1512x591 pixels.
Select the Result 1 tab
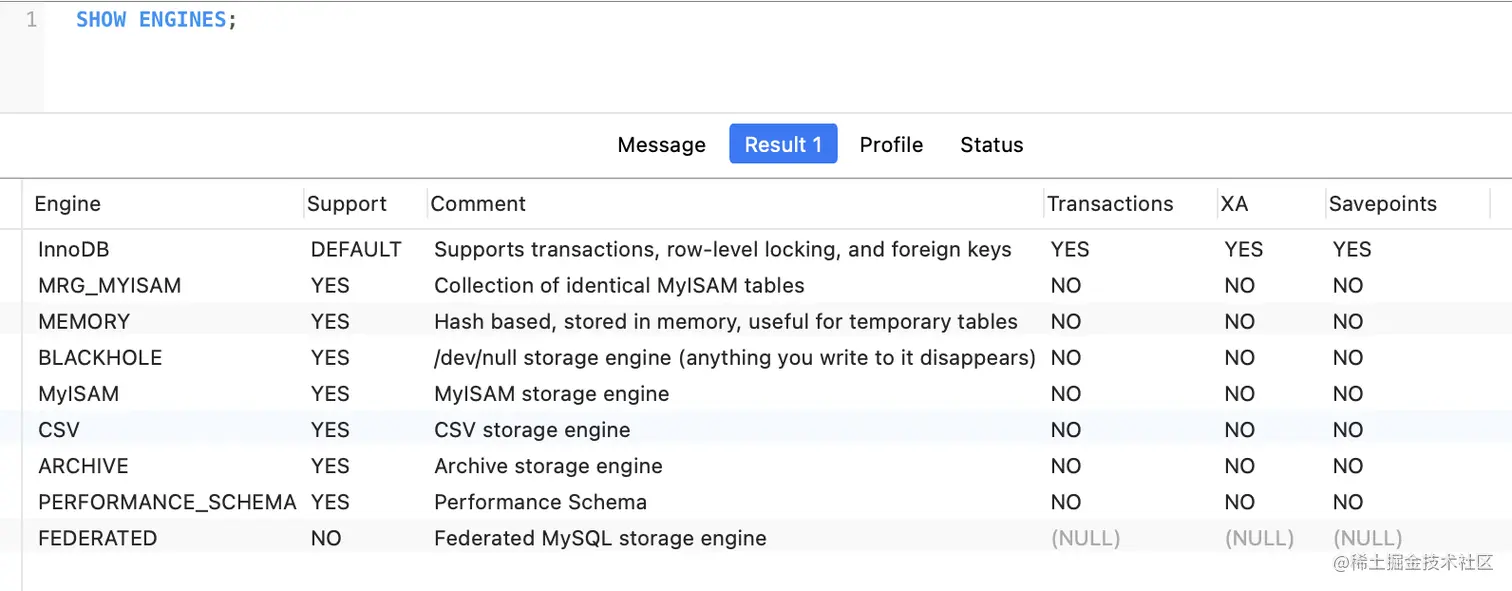pos(783,145)
